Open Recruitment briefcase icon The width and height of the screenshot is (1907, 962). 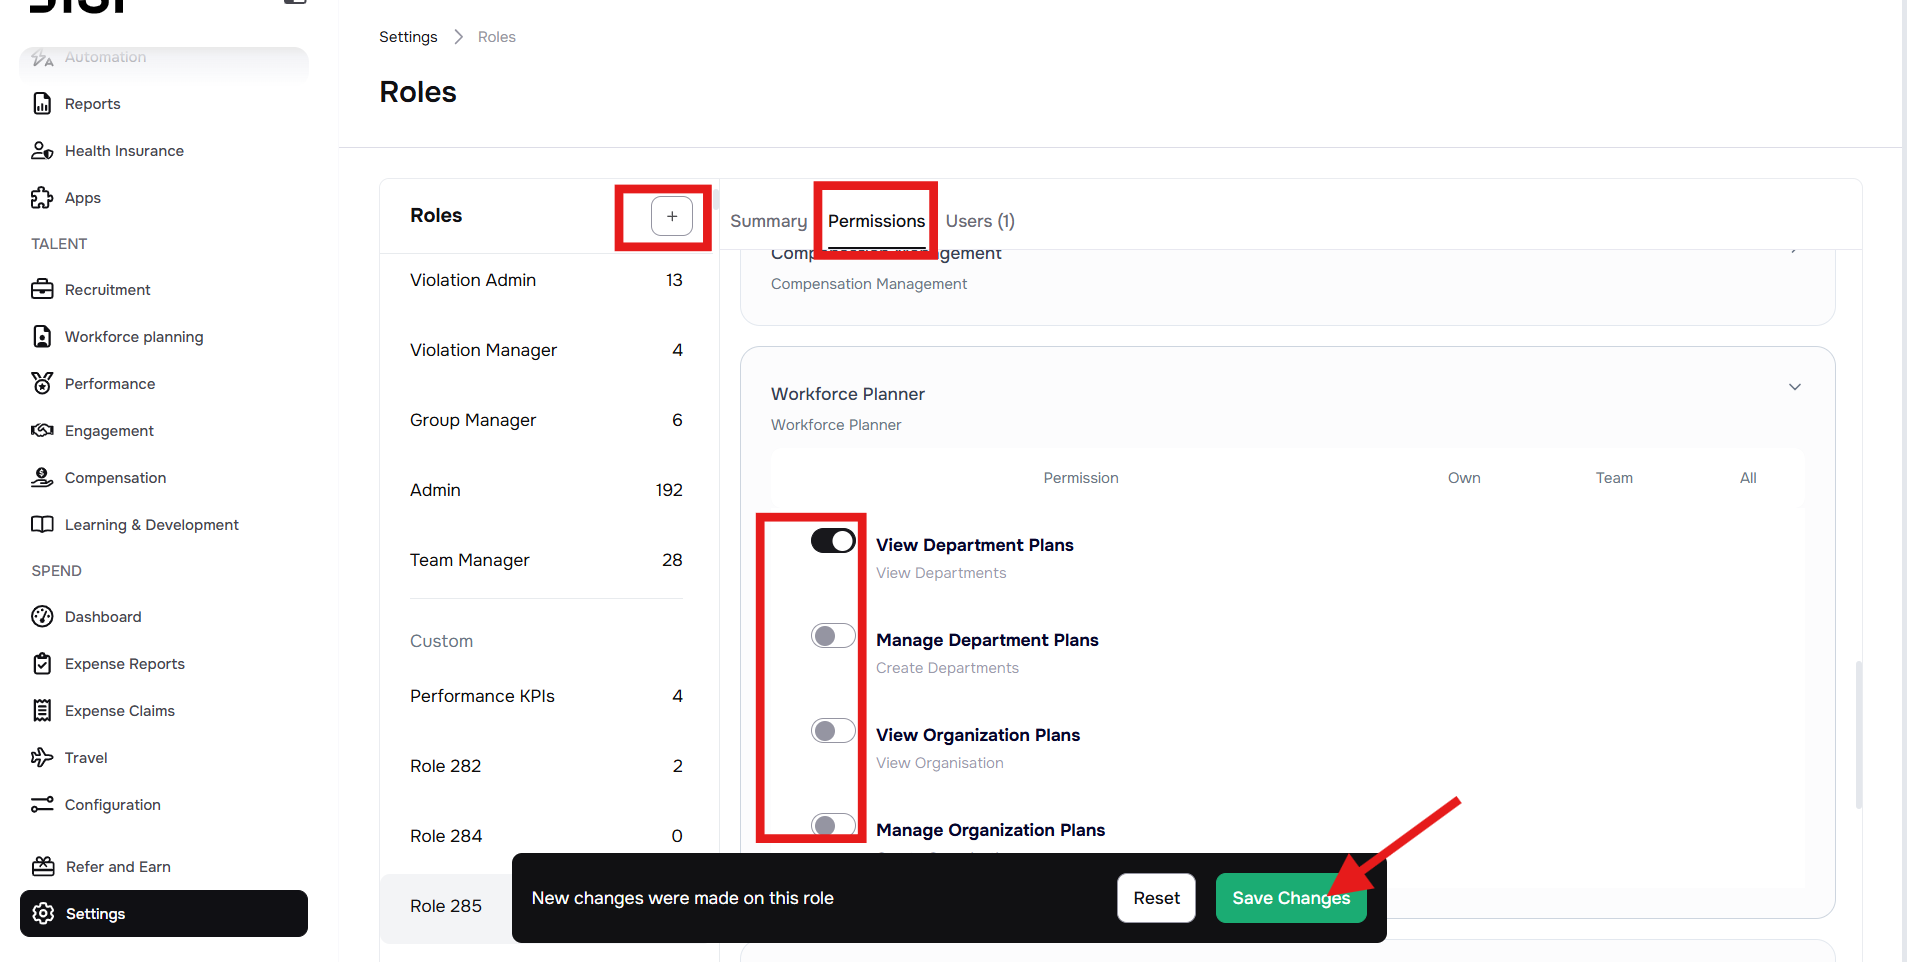[x=42, y=290]
